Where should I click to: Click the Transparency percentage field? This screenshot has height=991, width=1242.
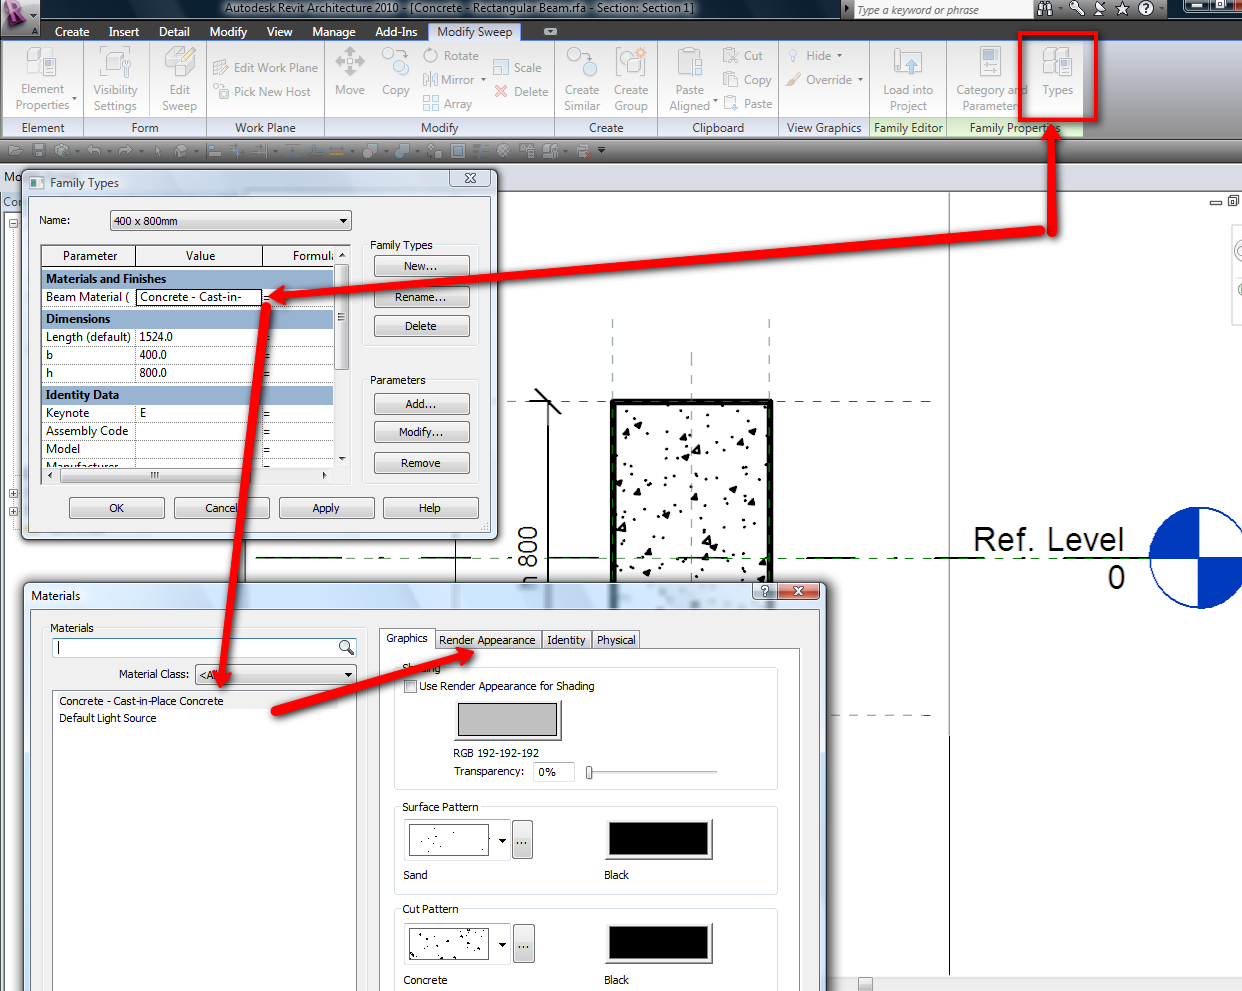click(554, 772)
